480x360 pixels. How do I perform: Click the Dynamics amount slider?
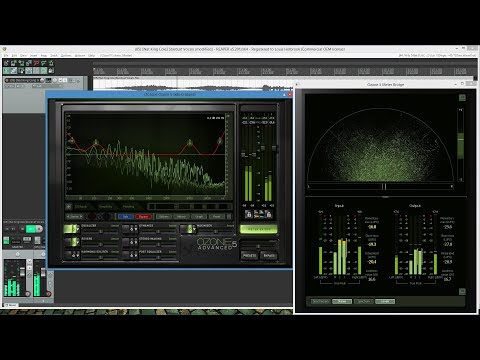point(158,231)
